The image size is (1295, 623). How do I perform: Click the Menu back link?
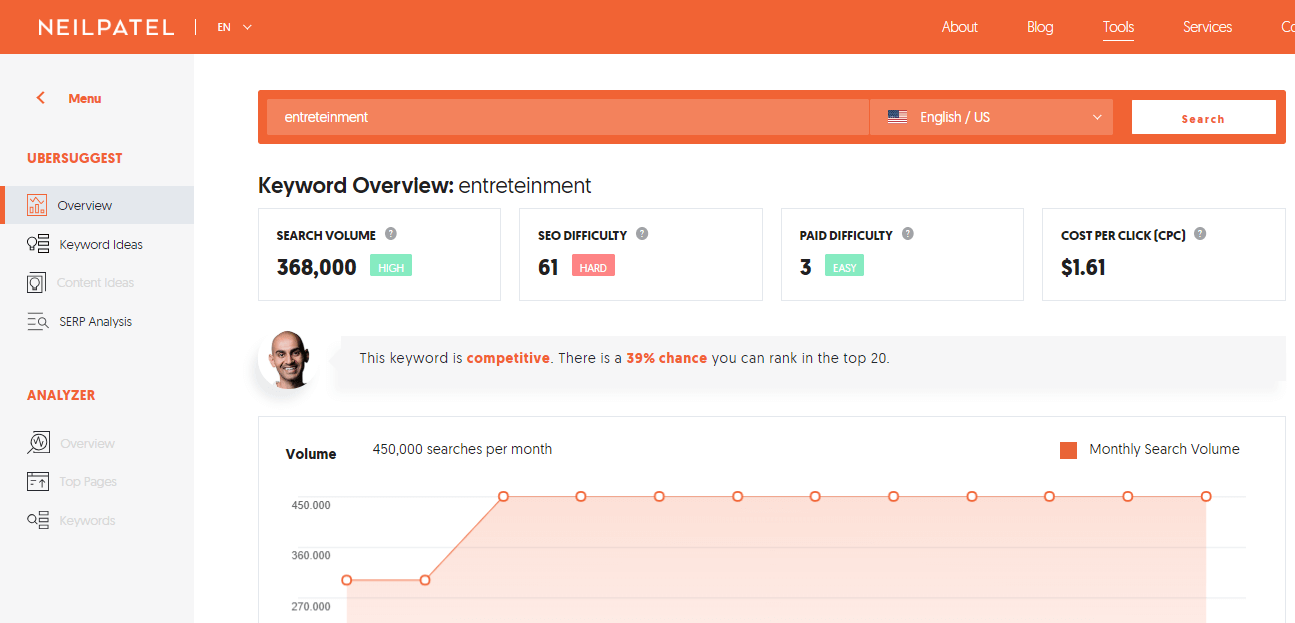click(84, 98)
